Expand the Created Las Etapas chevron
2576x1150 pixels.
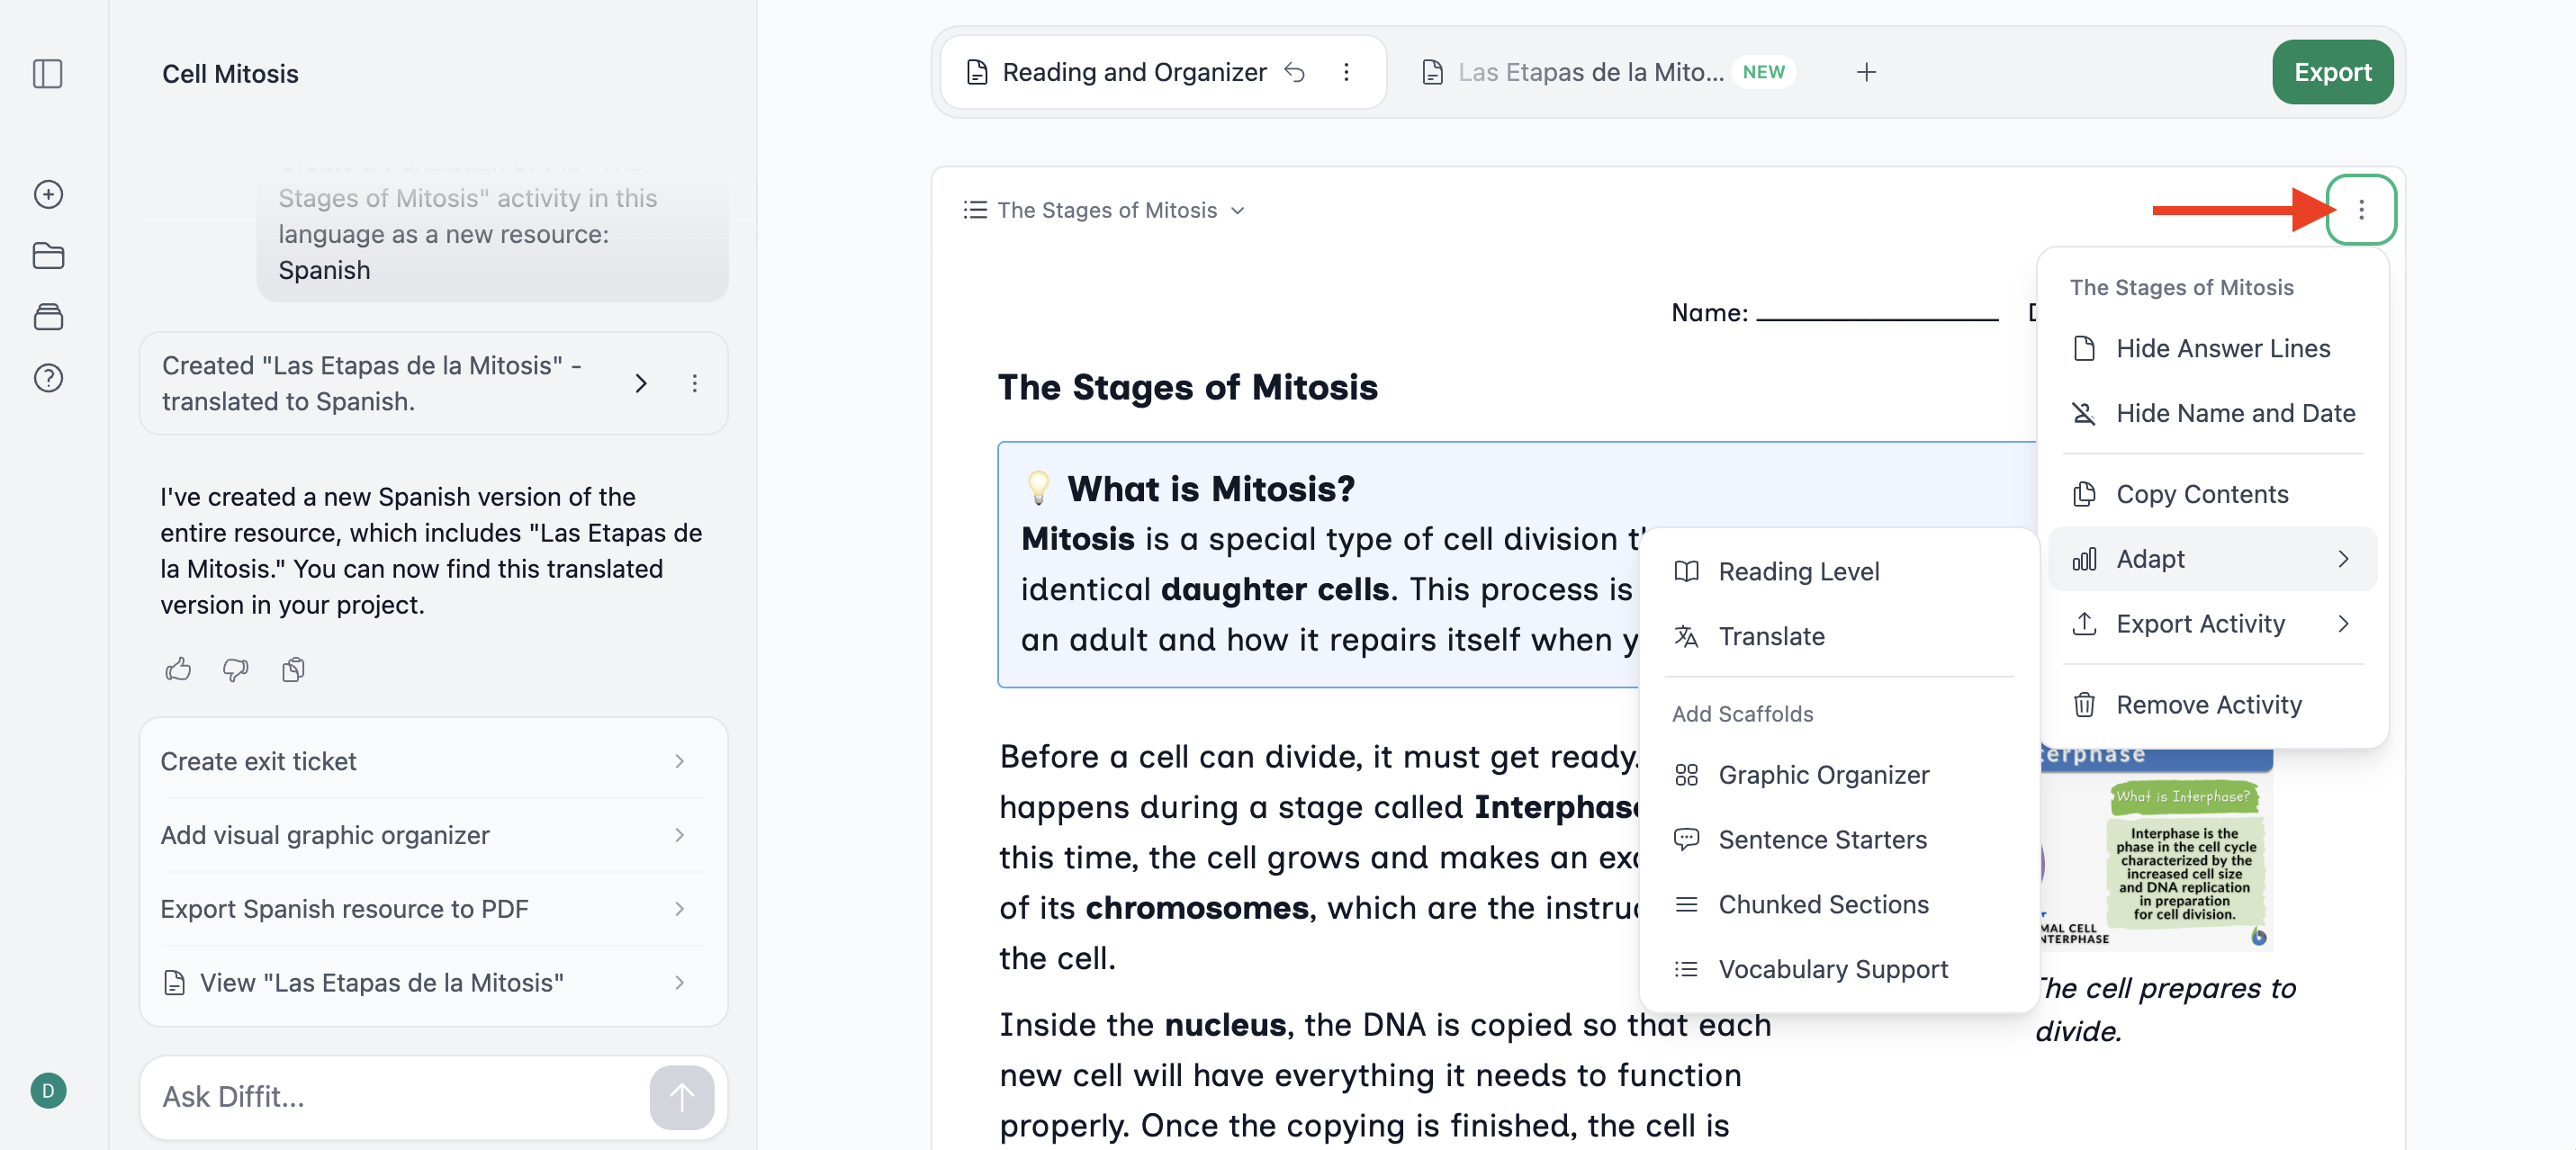tap(641, 383)
